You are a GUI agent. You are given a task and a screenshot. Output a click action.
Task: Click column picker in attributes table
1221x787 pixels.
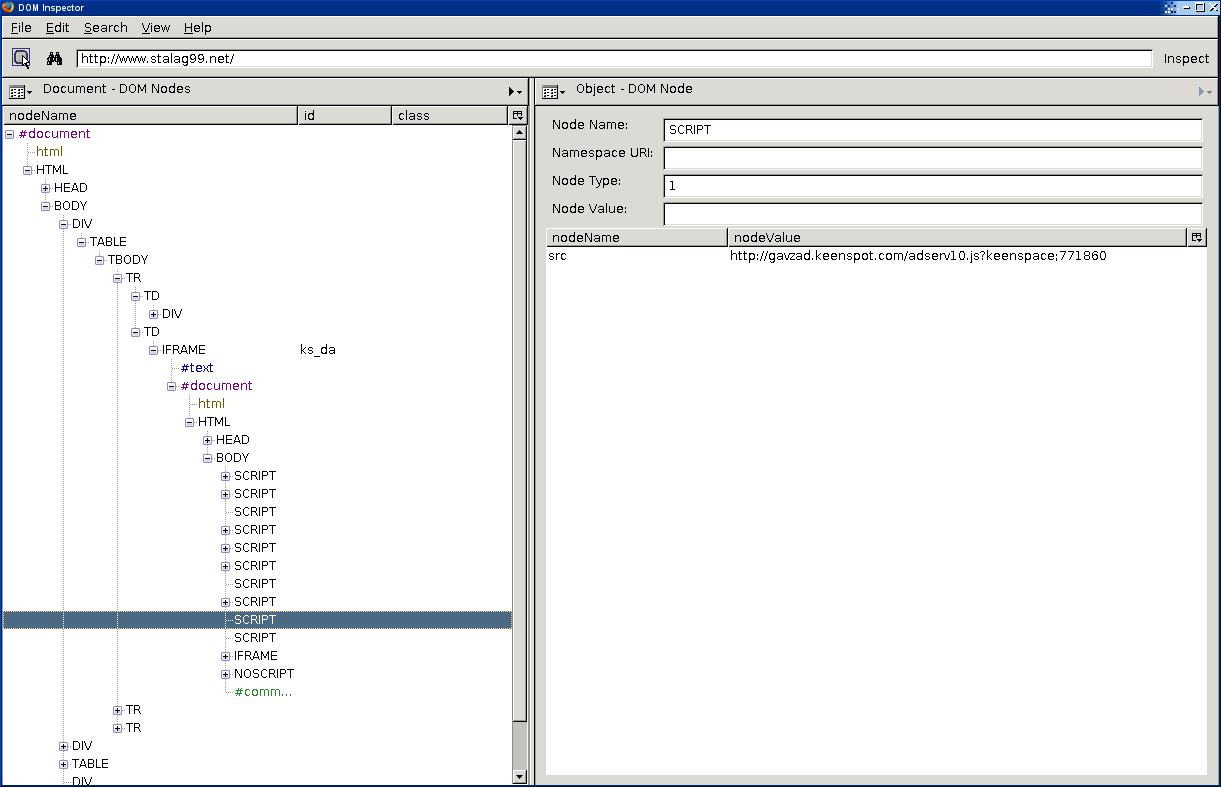tap(1196, 237)
